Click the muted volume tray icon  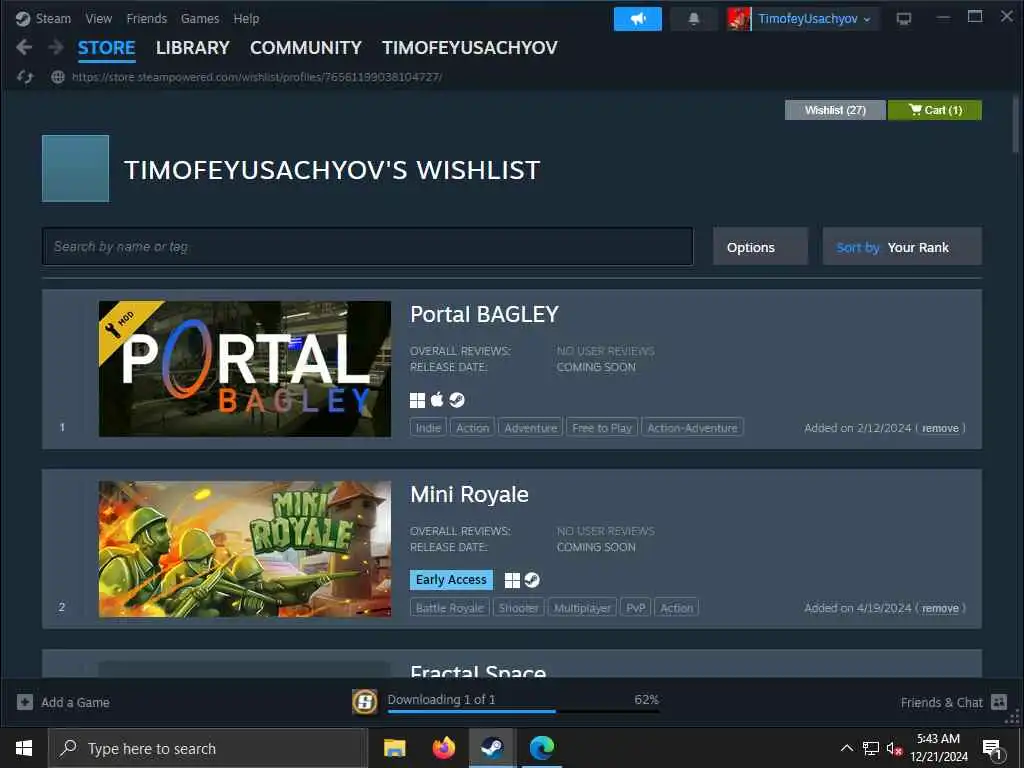point(893,748)
